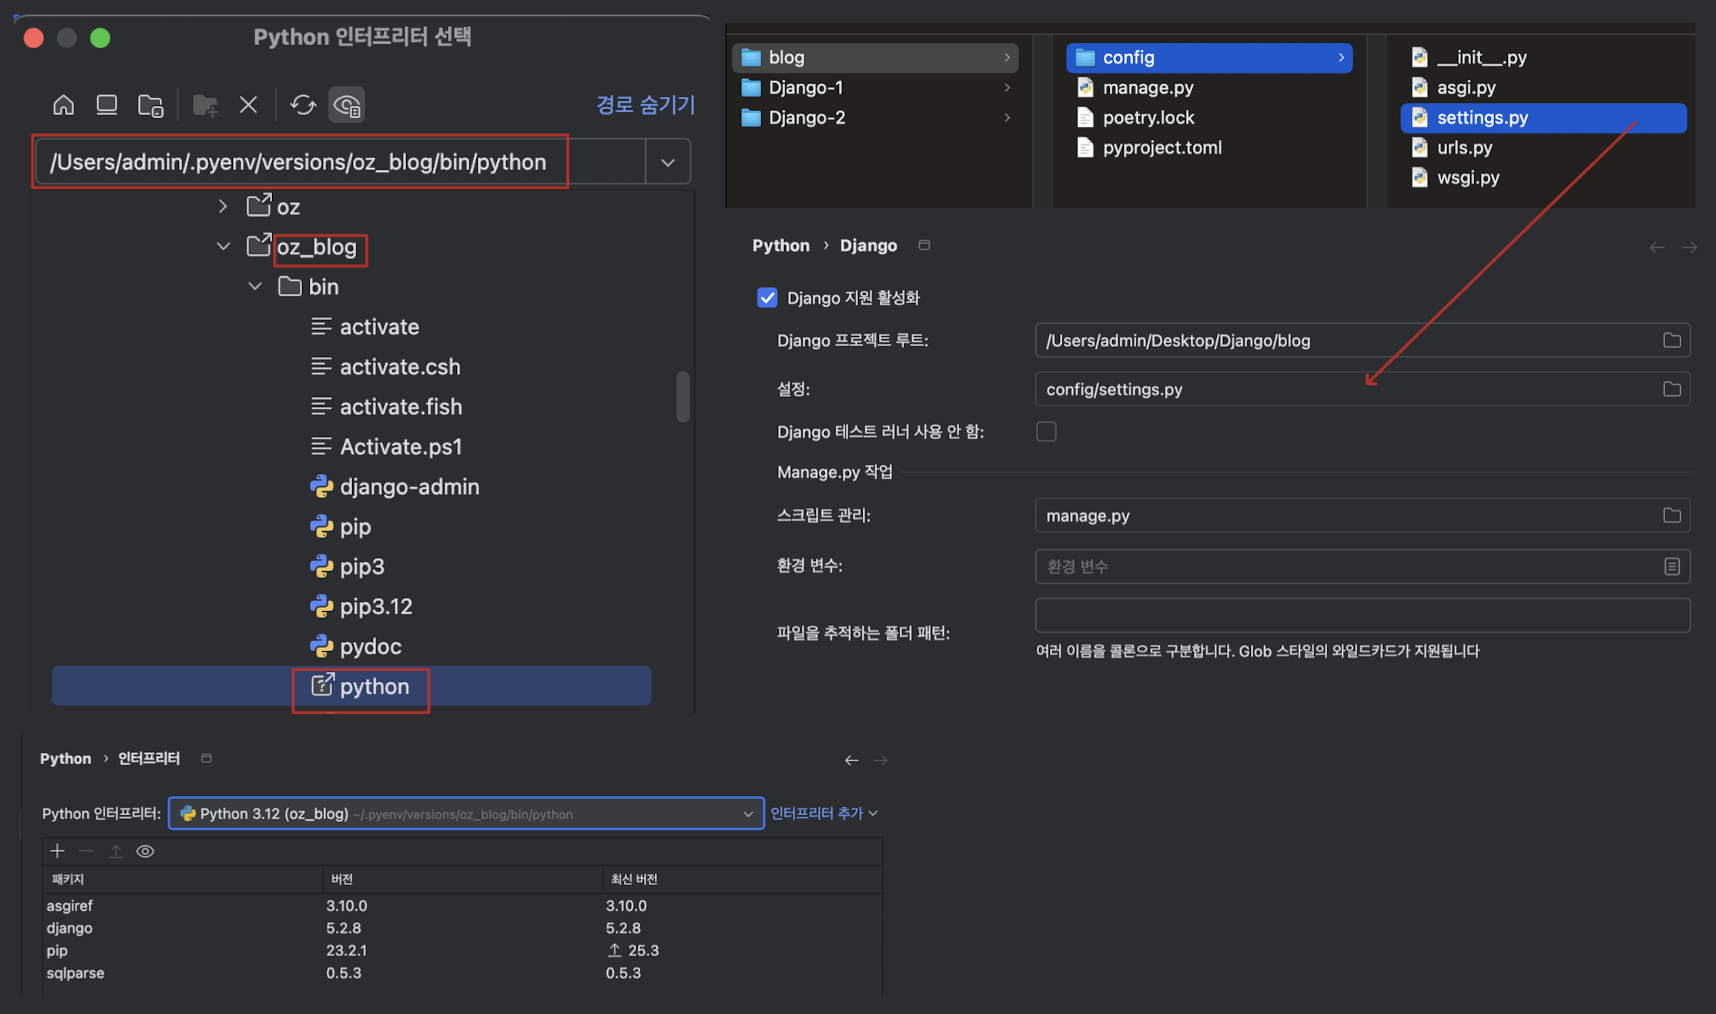Click the Django breadcrumb item
1716x1014 pixels.
(868, 246)
